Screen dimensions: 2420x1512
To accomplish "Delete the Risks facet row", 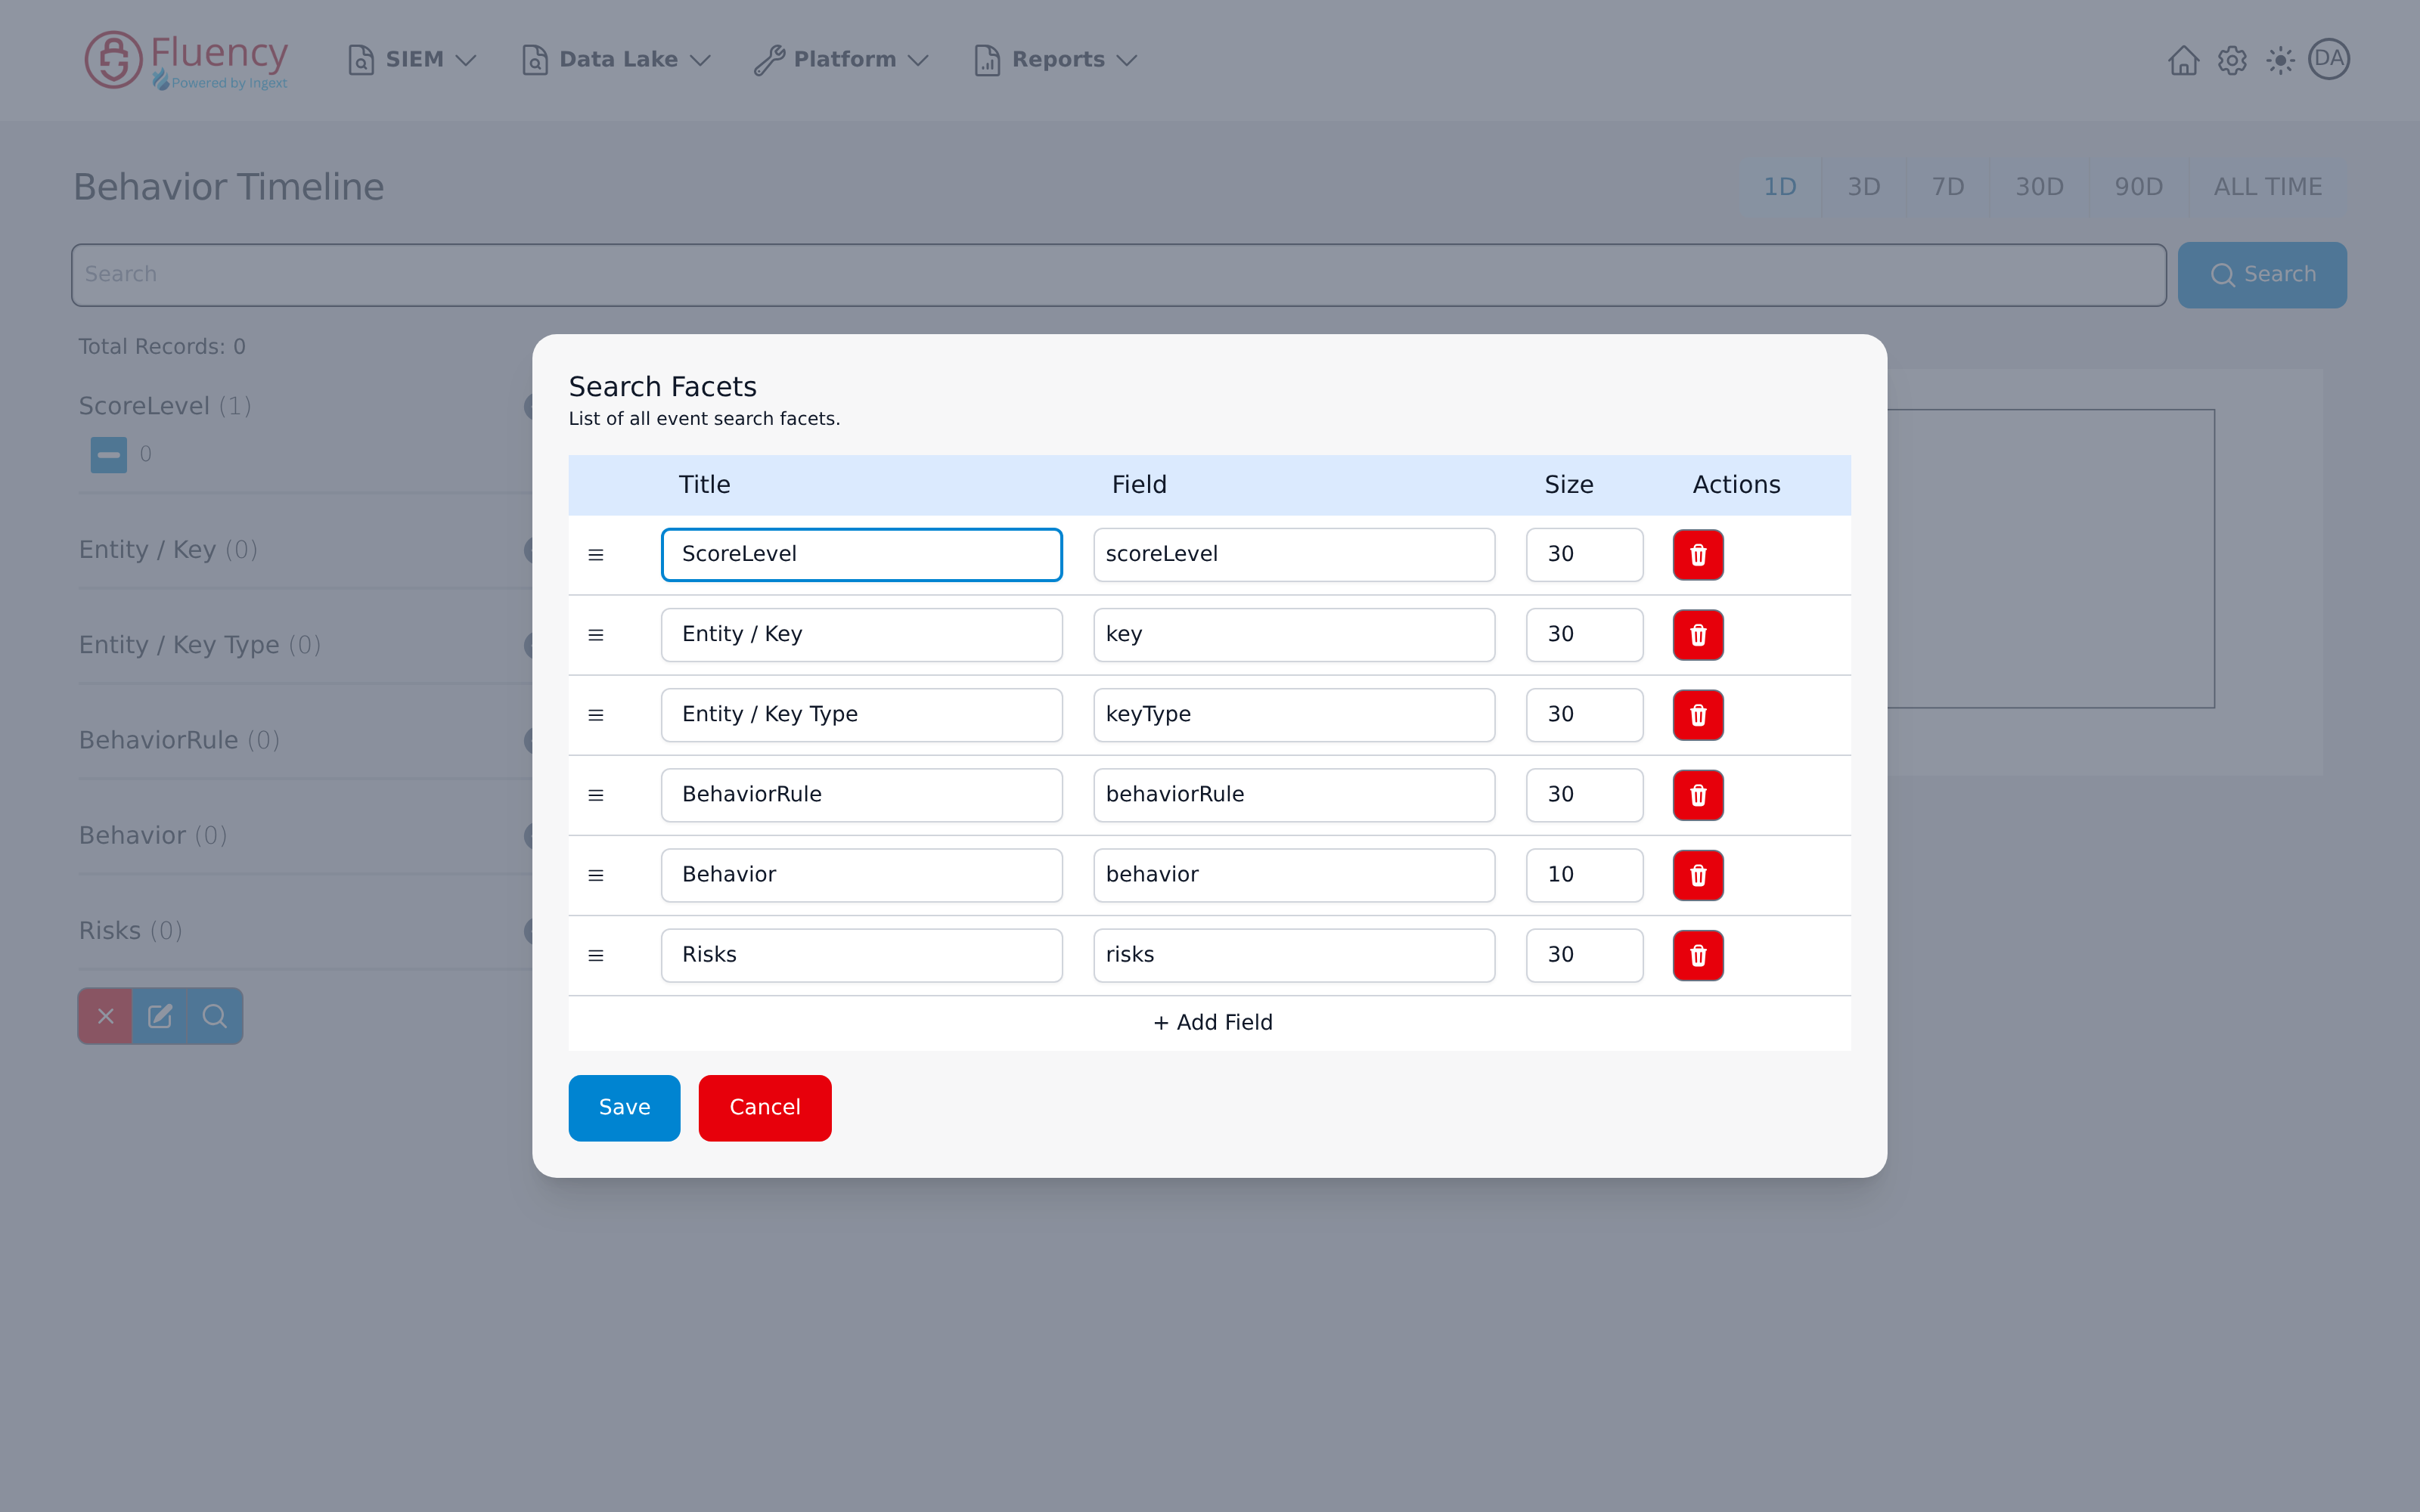I will click(1698, 955).
